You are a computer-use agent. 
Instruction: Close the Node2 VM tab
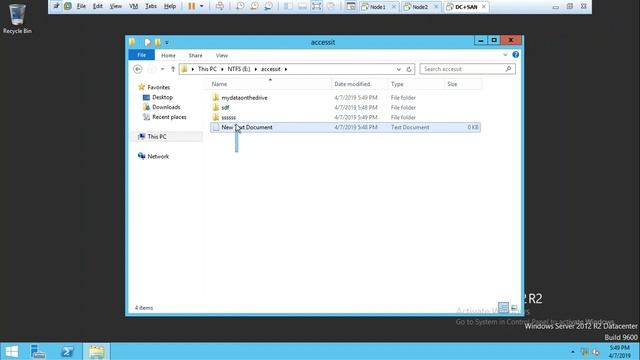pyautogui.click(x=436, y=7)
